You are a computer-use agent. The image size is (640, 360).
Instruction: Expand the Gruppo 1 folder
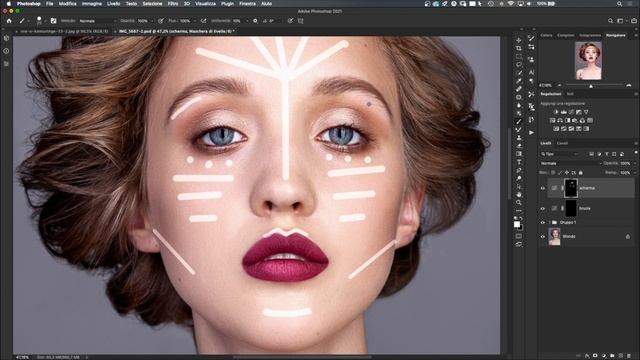point(549,222)
